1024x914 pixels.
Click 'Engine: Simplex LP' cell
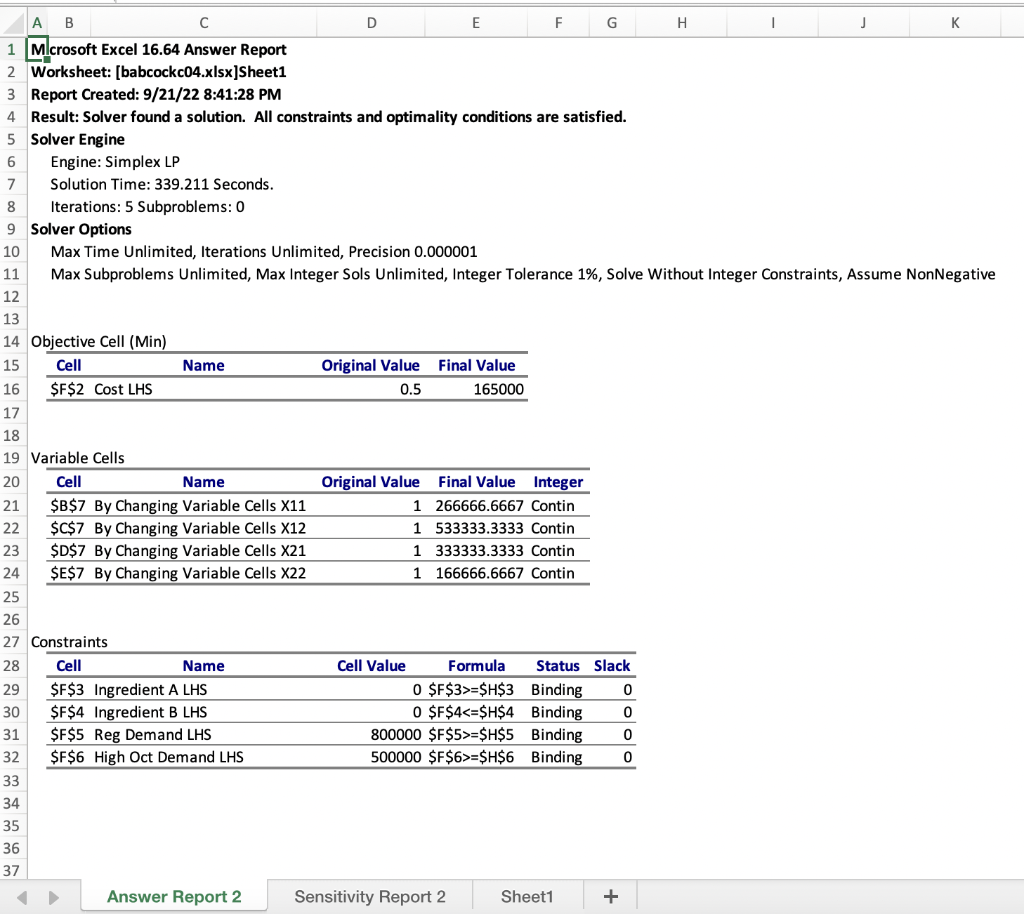[115, 162]
